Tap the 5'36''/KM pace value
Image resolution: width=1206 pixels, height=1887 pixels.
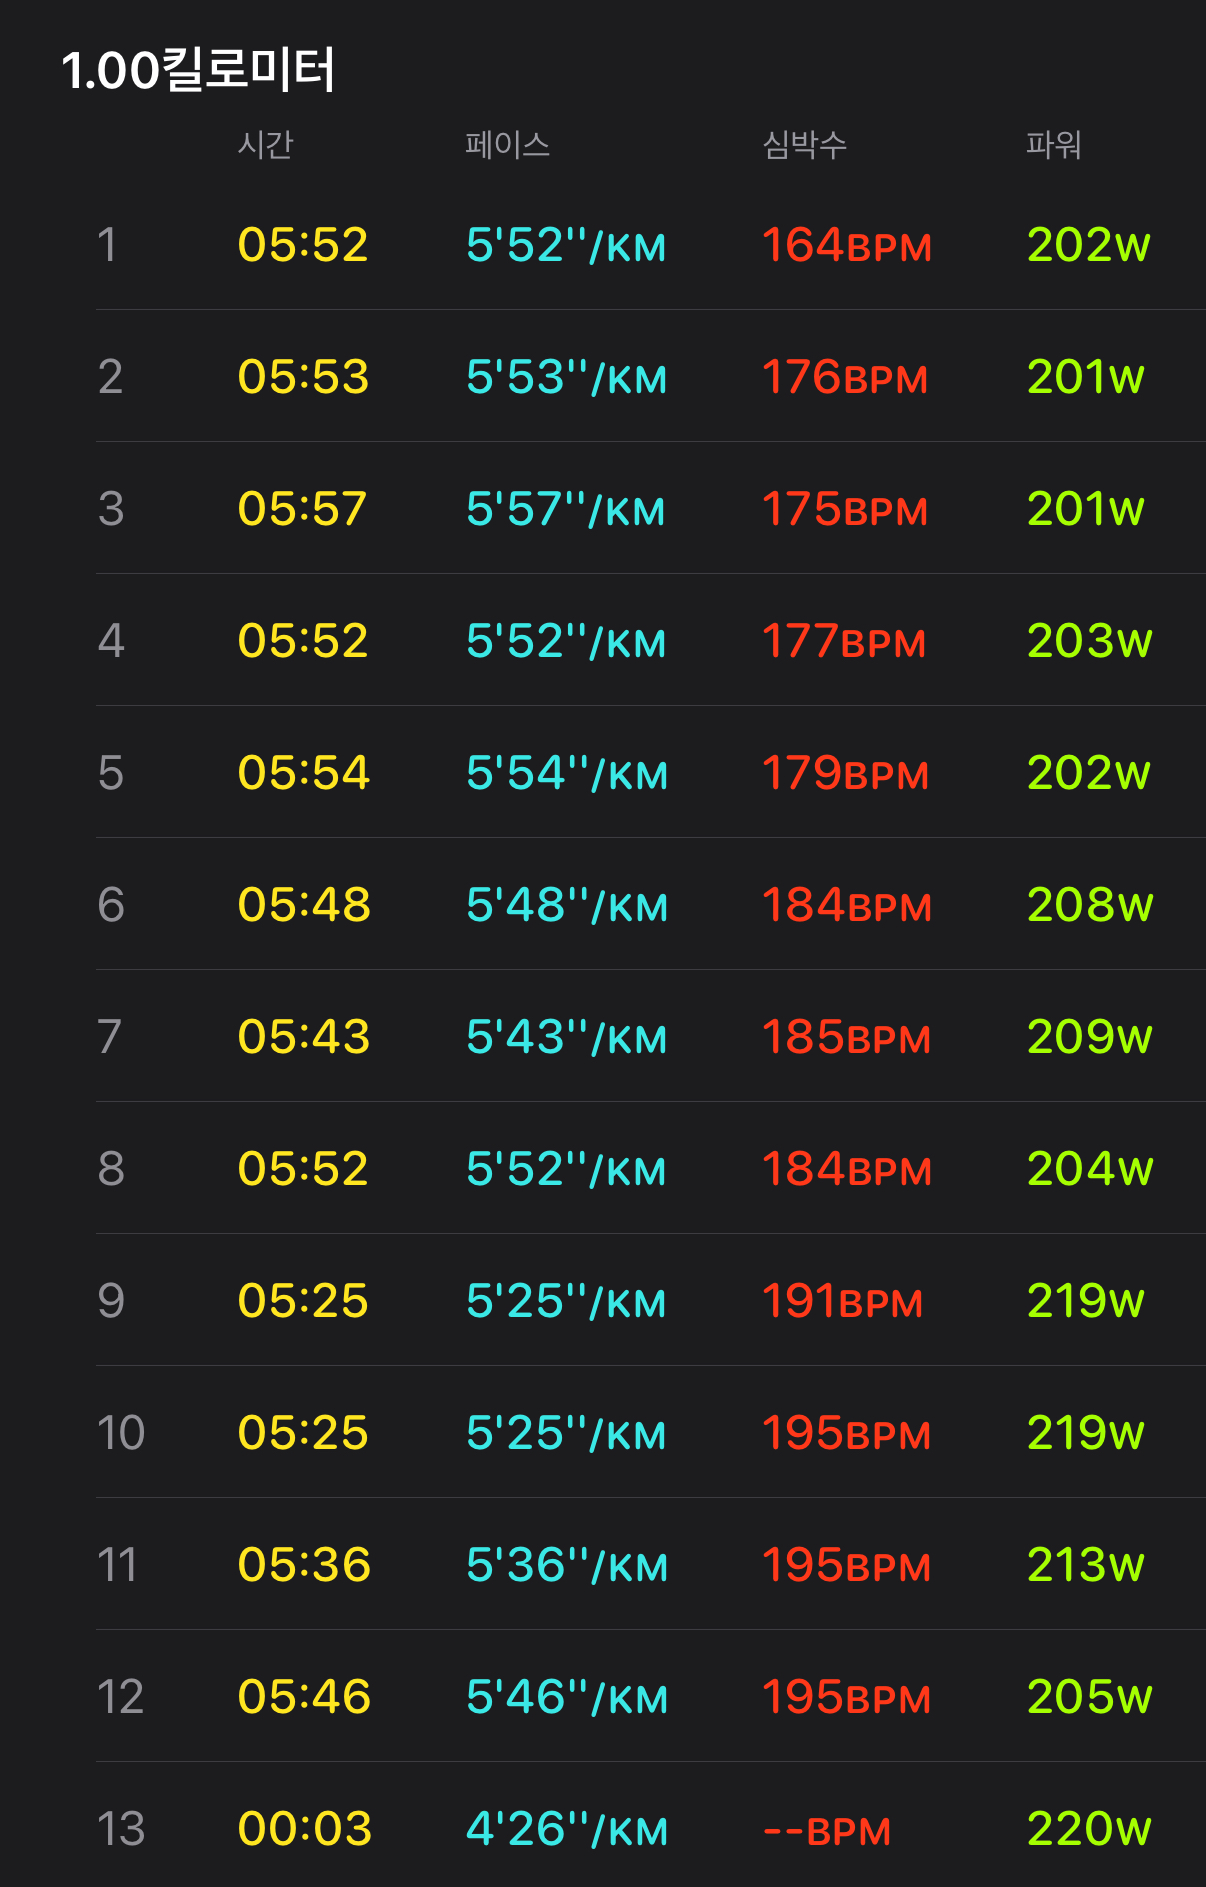pyautogui.click(x=566, y=1565)
